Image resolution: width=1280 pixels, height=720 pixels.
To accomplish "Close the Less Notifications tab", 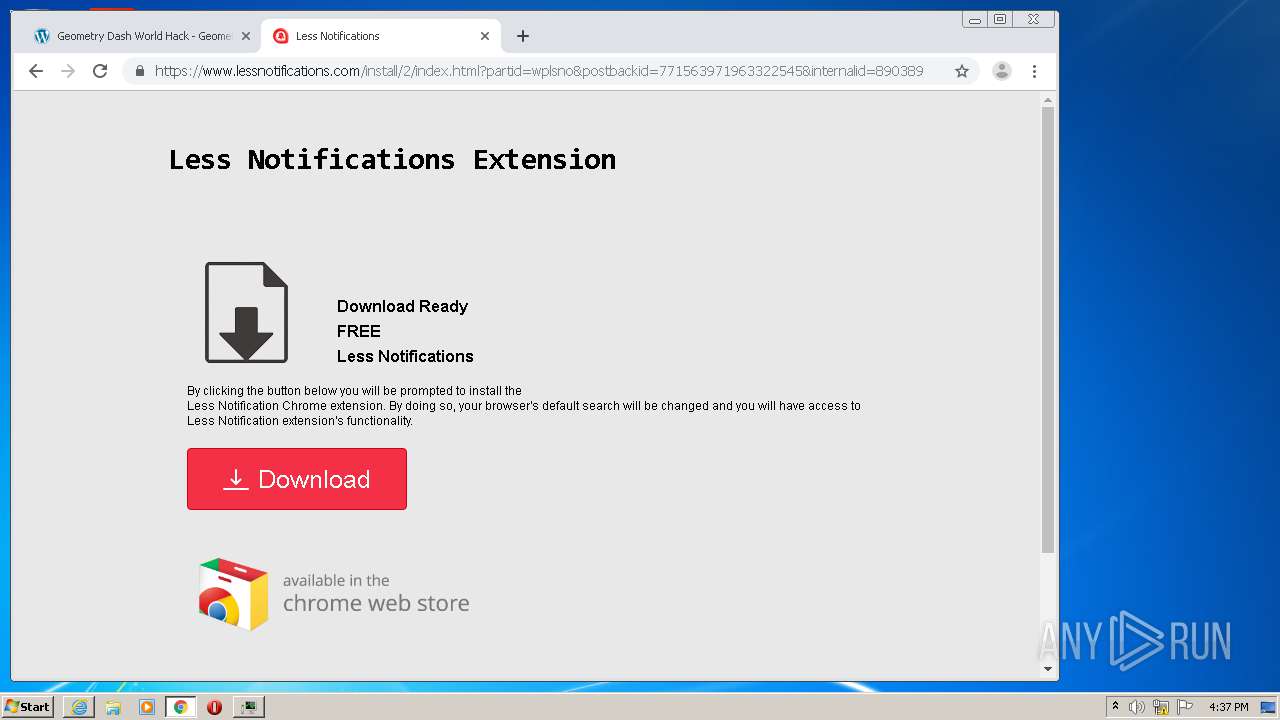I will click(485, 36).
